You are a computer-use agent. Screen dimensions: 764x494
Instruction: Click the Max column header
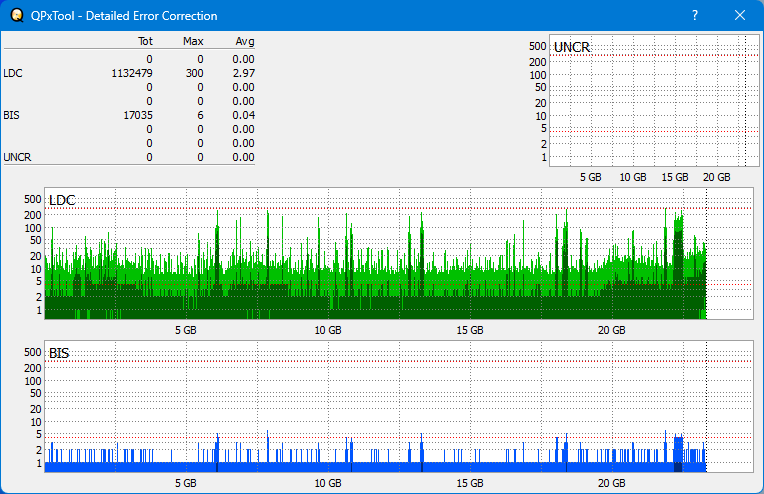193,41
